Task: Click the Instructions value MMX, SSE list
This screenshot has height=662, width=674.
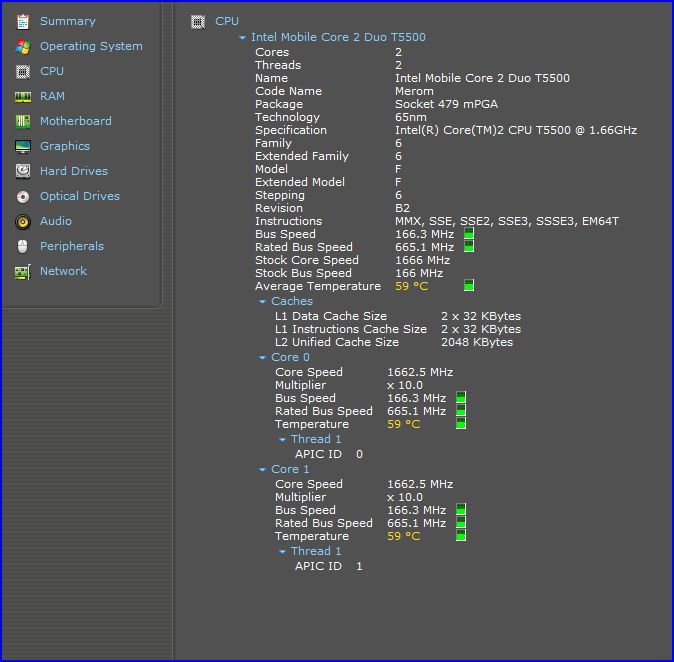Action: point(507,221)
